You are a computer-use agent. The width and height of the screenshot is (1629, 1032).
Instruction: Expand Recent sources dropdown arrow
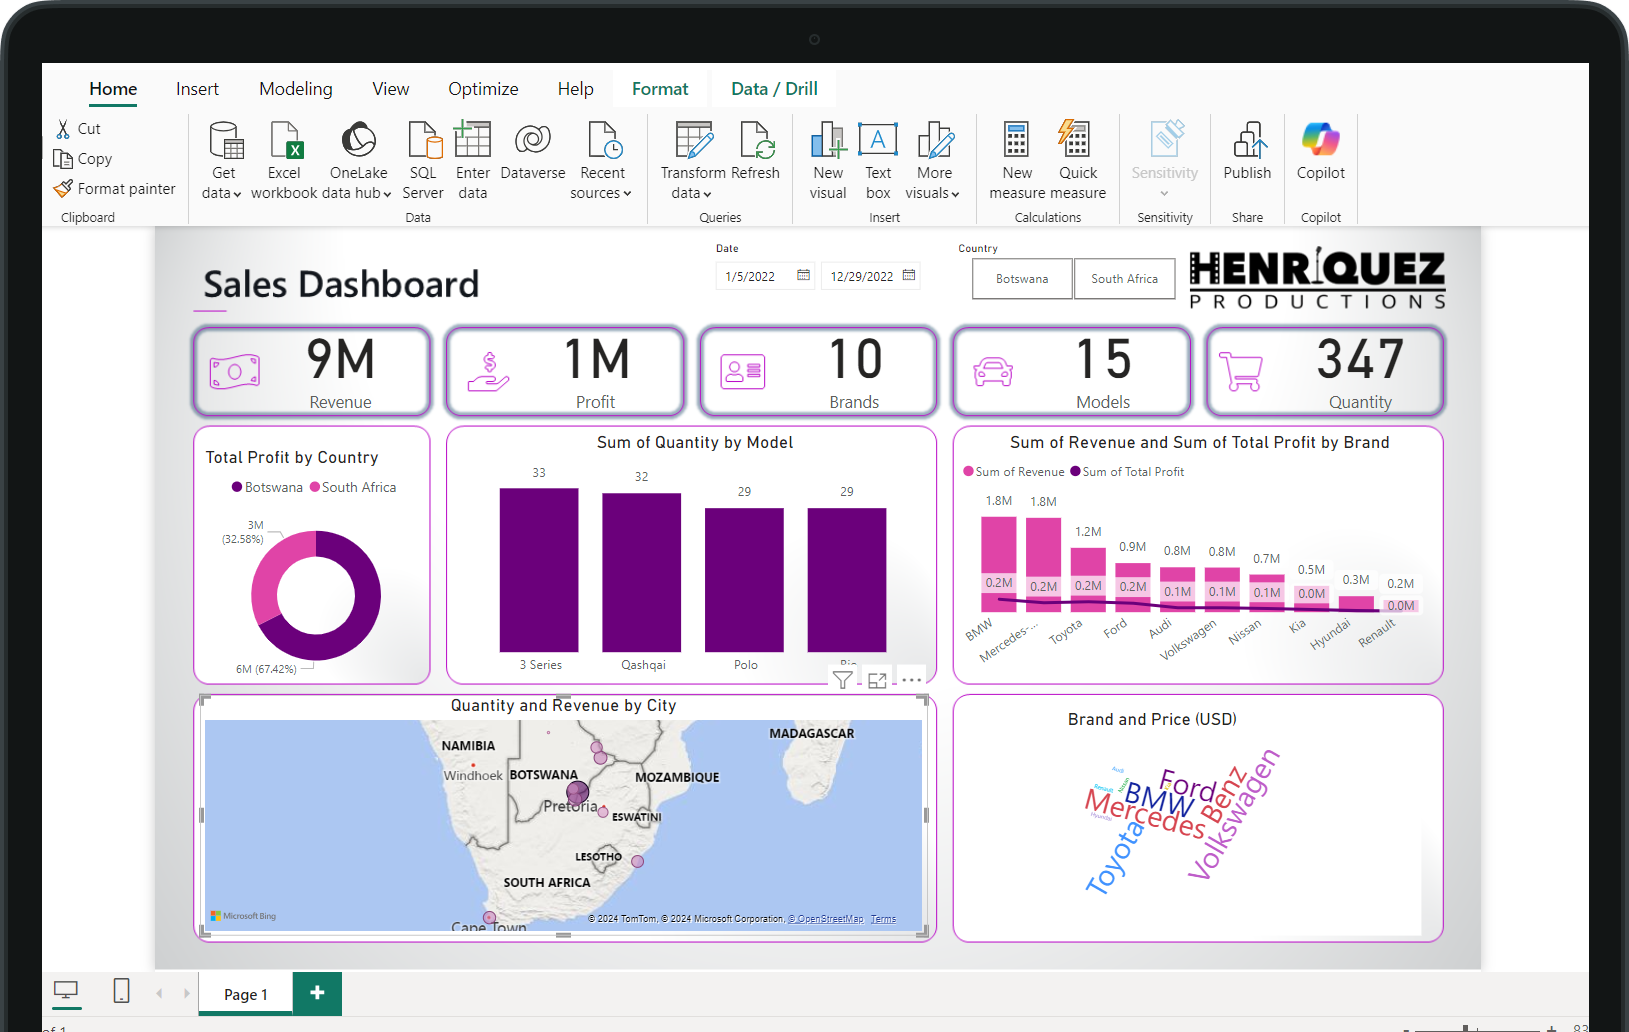(627, 195)
